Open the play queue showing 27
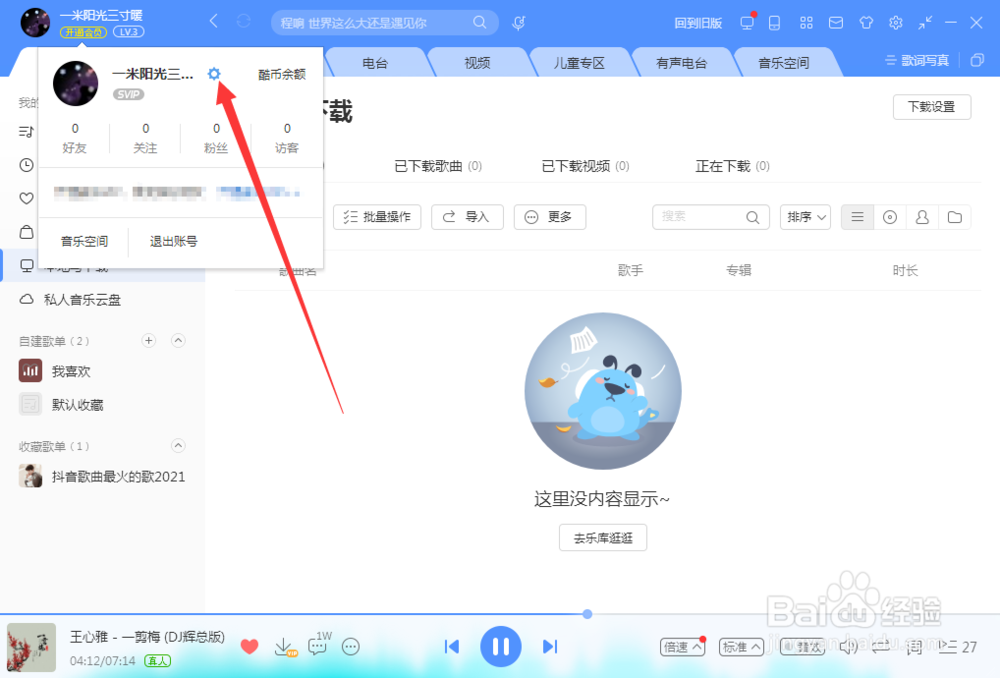 (x=958, y=647)
